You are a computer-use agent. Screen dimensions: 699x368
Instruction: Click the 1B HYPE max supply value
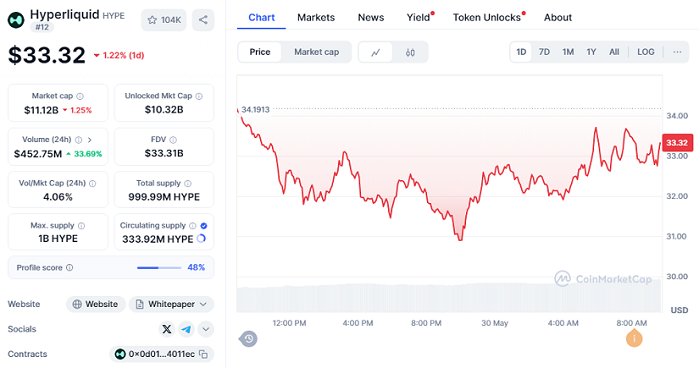pos(58,239)
